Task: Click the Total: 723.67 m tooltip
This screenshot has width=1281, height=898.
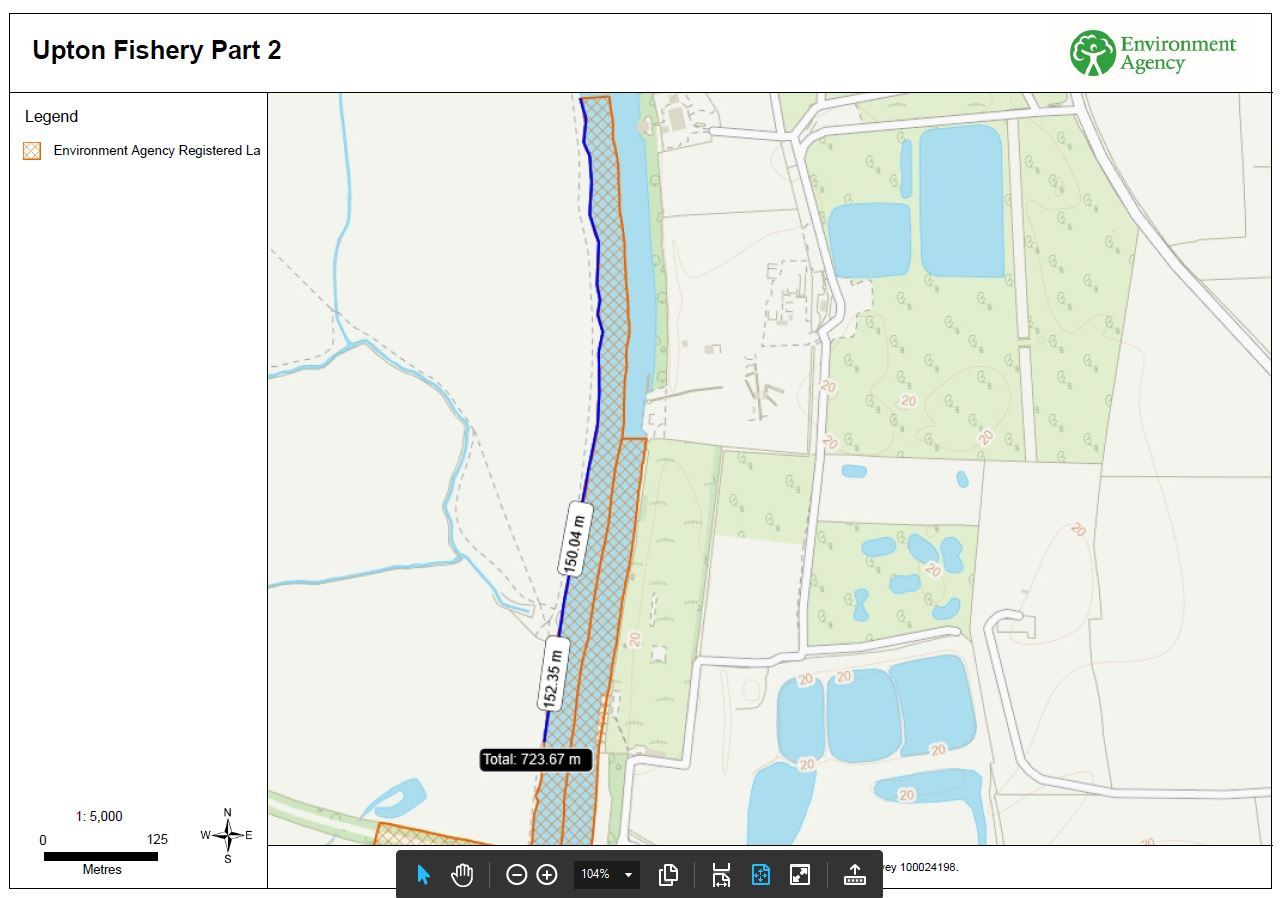Action: coord(535,759)
